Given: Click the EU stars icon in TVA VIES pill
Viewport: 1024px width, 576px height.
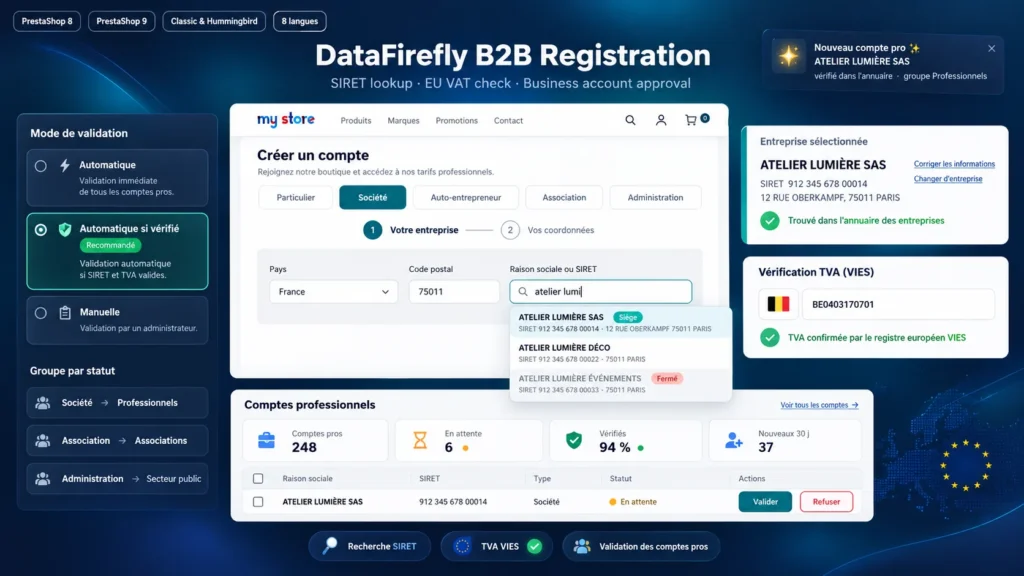Looking at the screenshot, I should tap(462, 547).
